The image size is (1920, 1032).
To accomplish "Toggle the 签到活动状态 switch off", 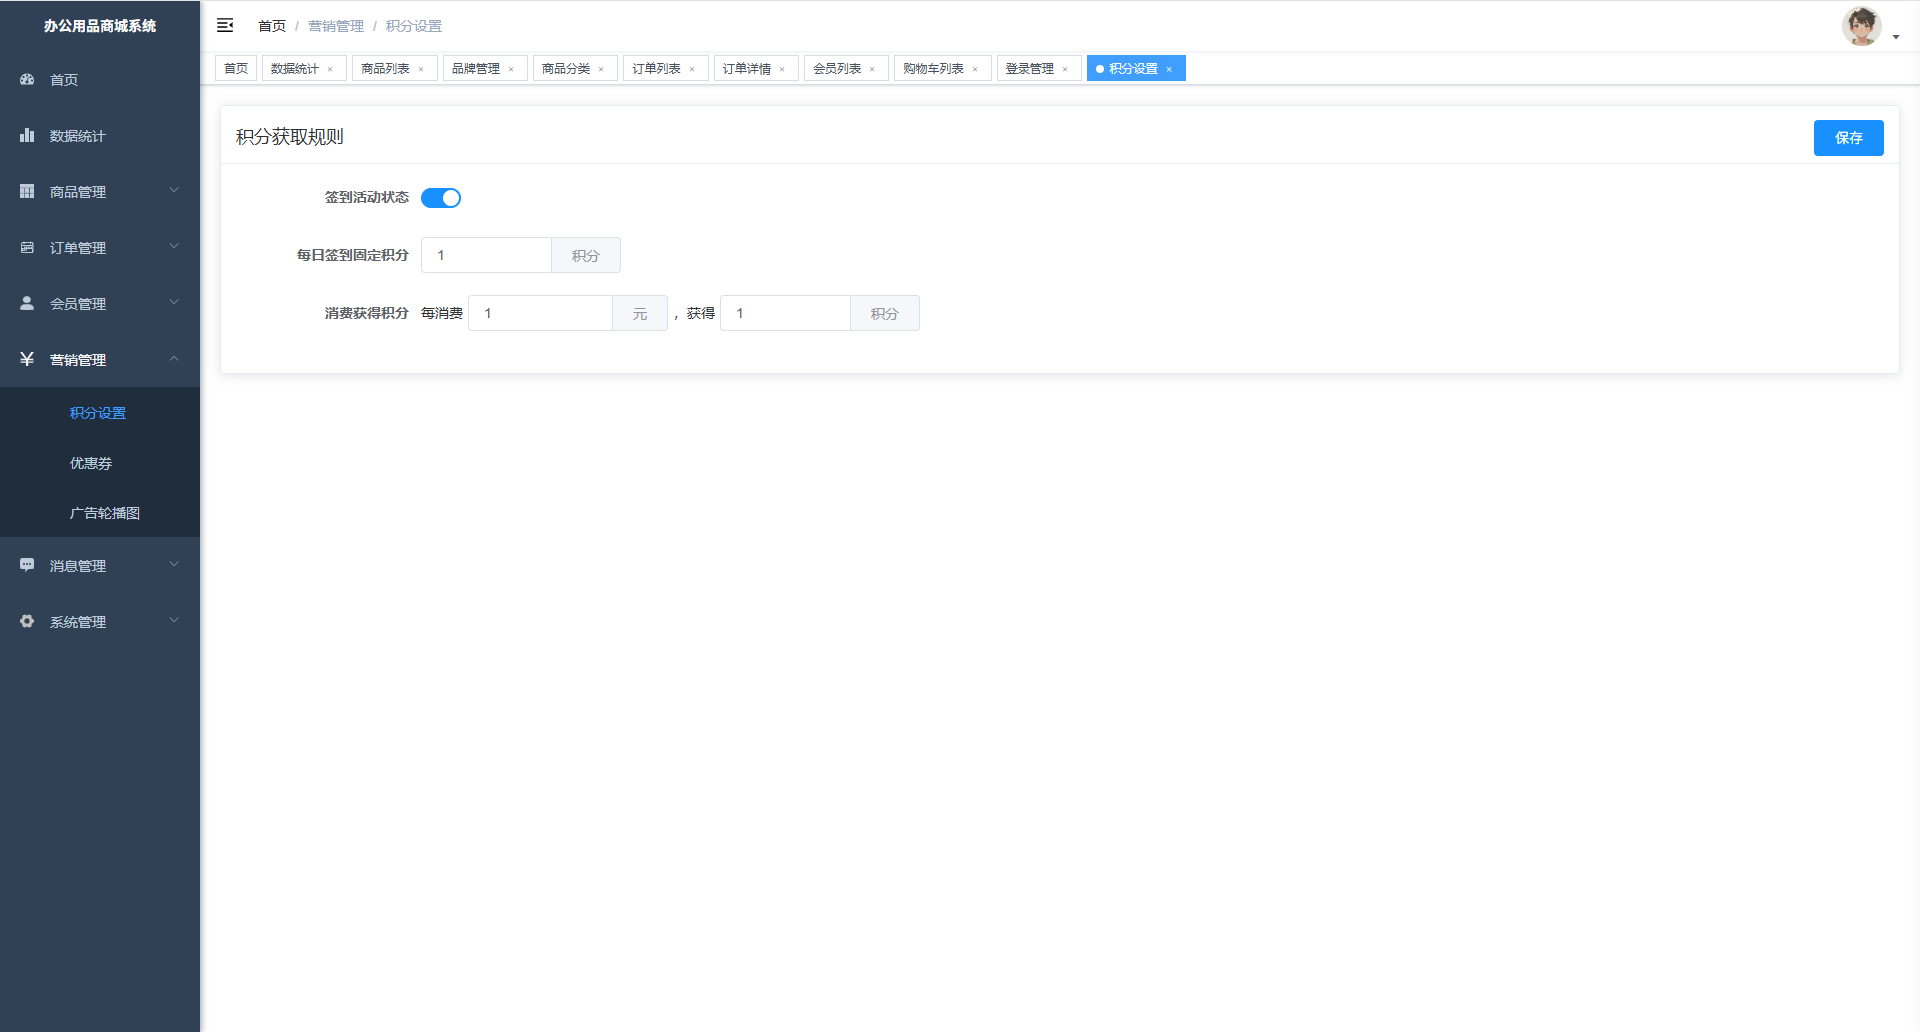I will pos(441,198).
